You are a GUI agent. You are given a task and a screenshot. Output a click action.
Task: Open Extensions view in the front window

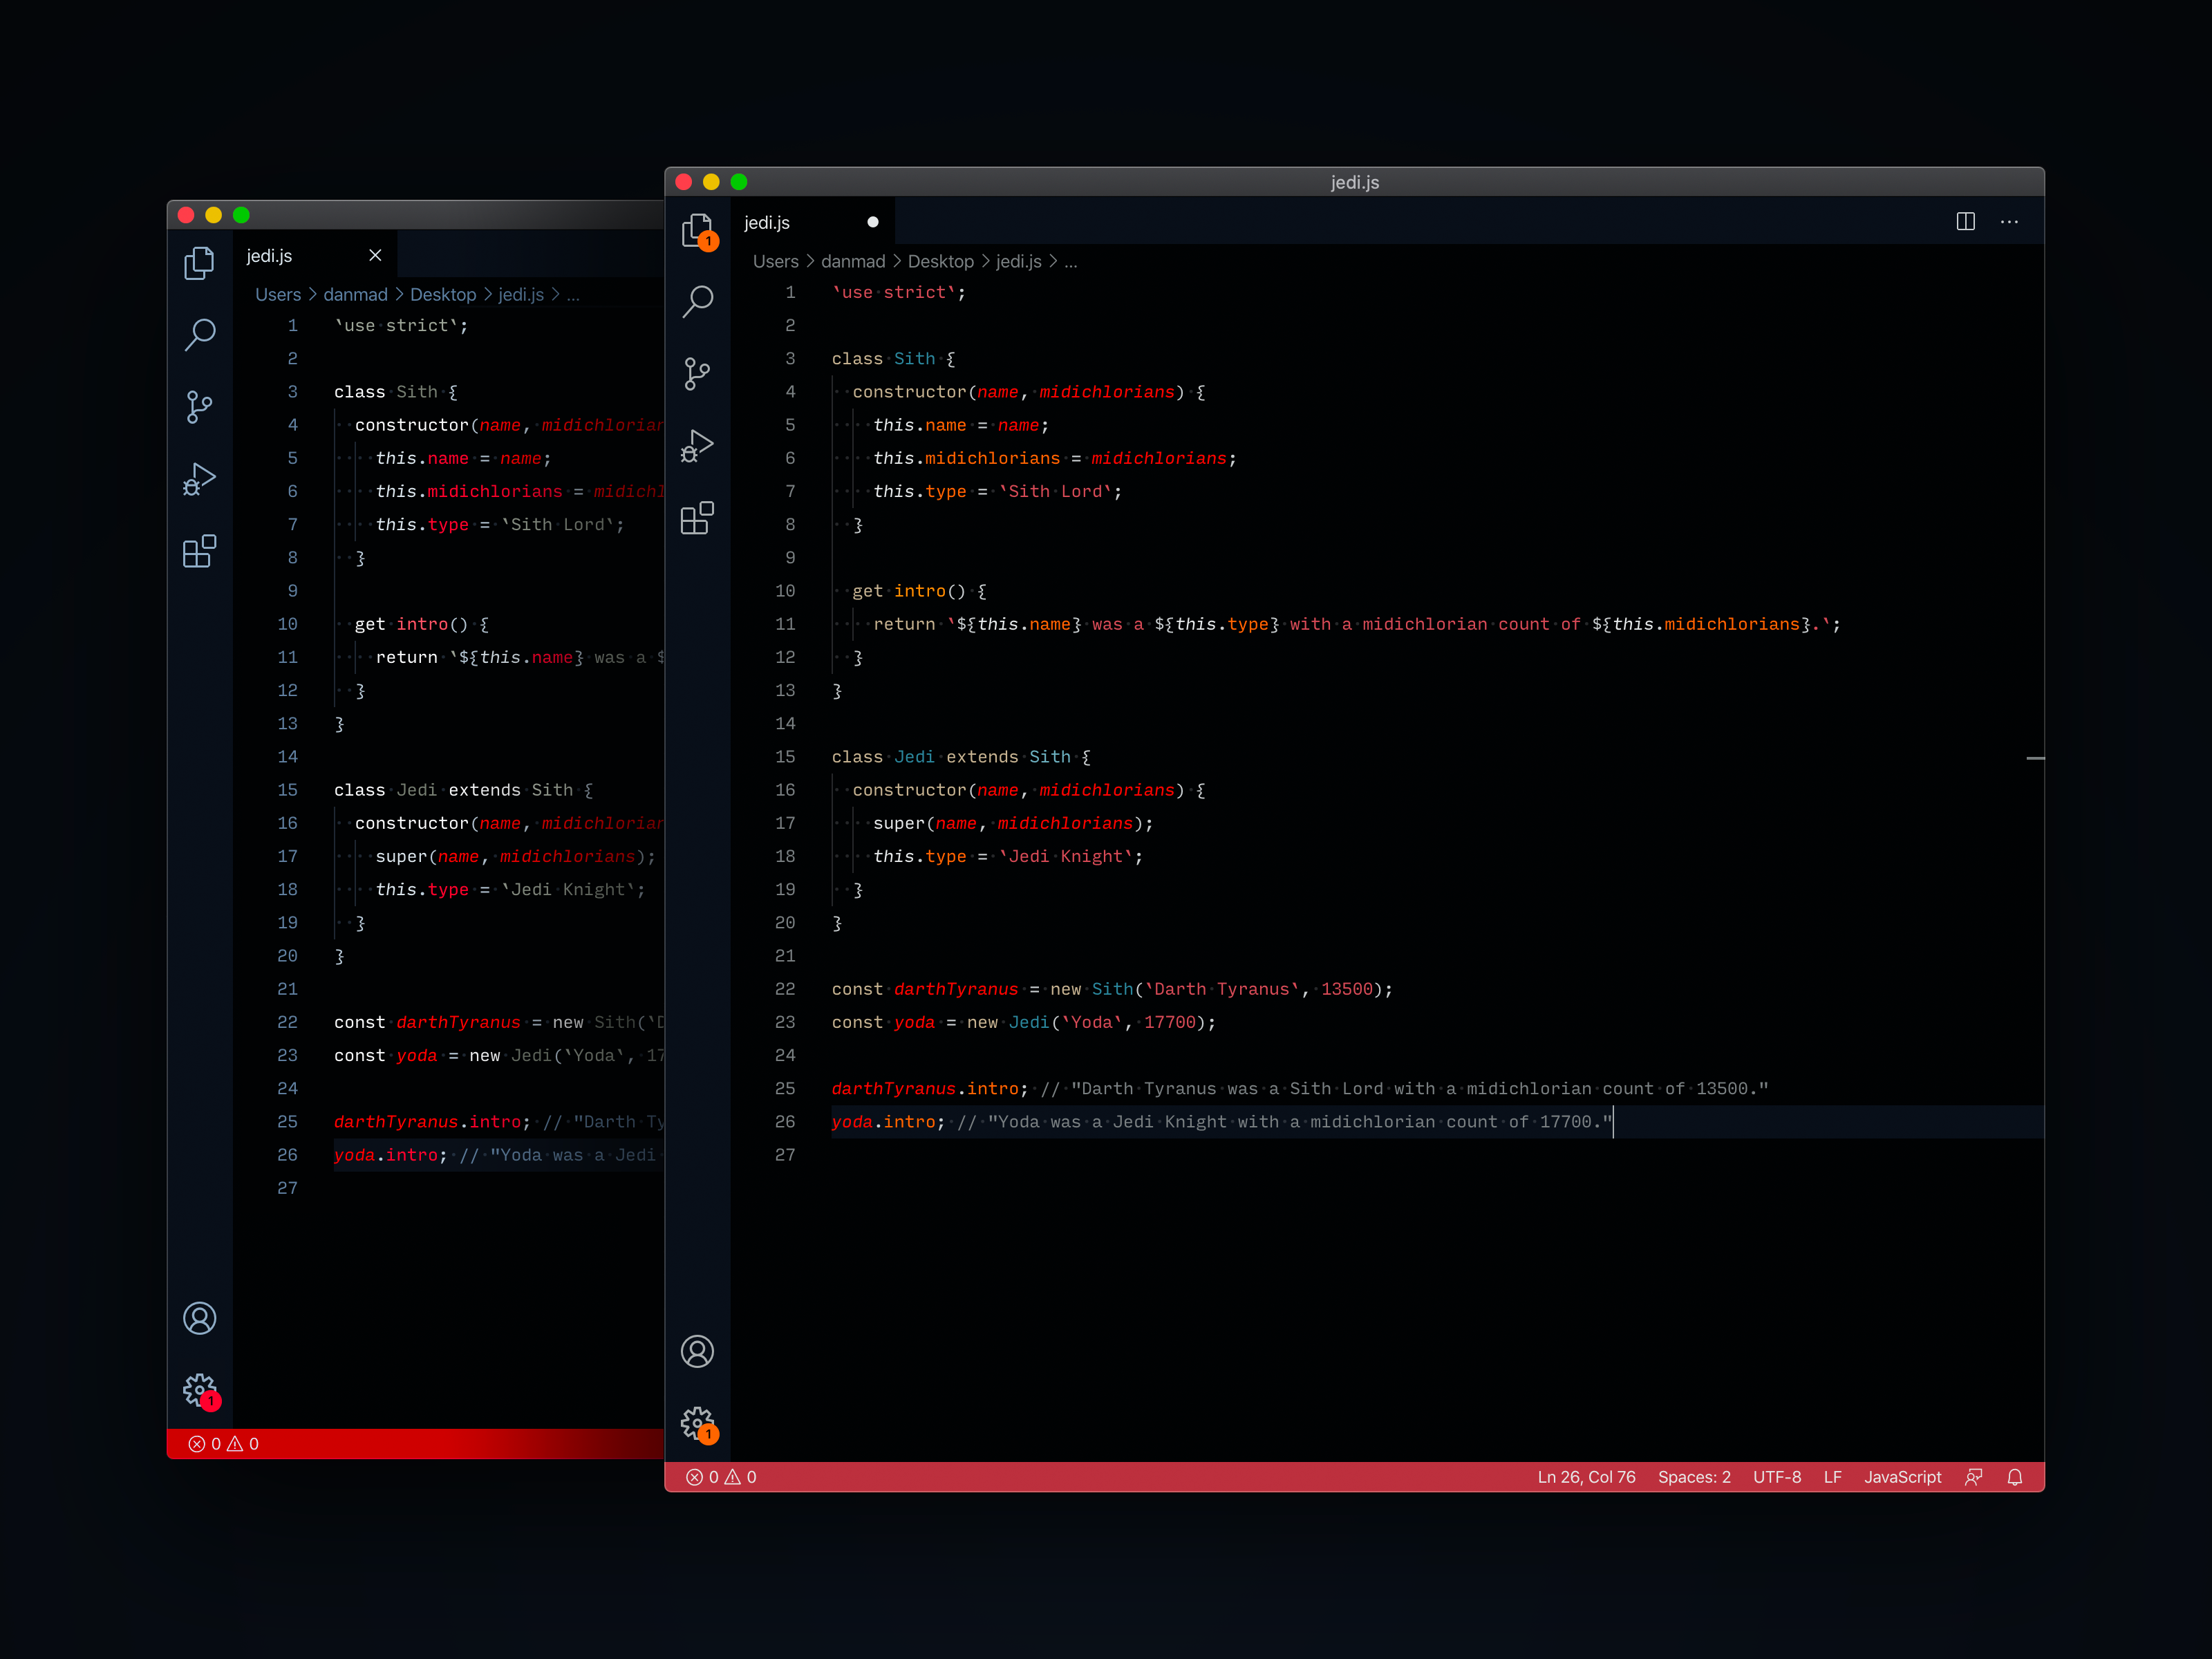point(697,518)
